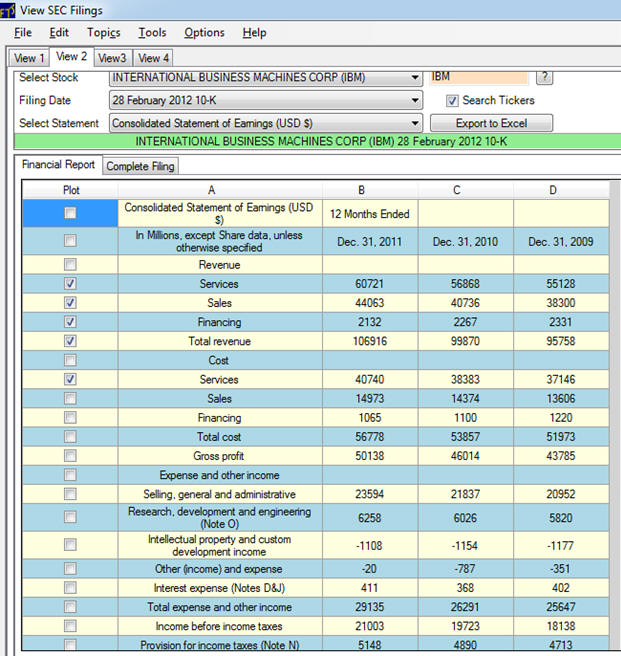This screenshot has height=656, width=621.
Task: Select the Financial Report tab
Action: click(58, 164)
